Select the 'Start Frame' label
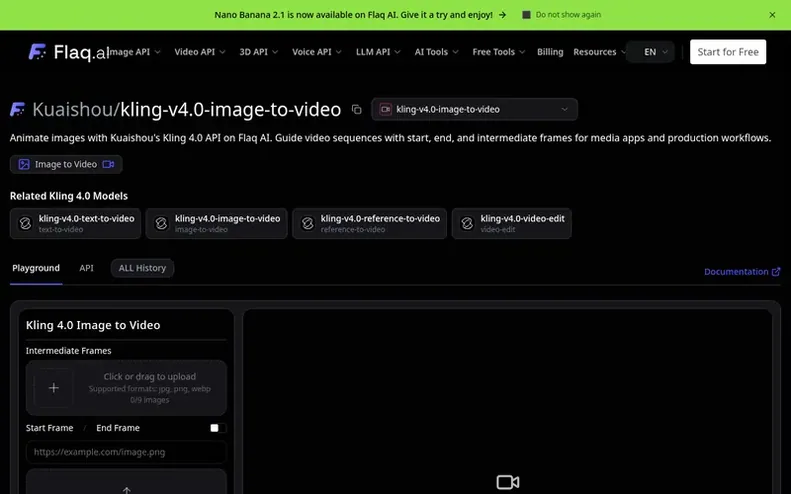 click(x=49, y=428)
